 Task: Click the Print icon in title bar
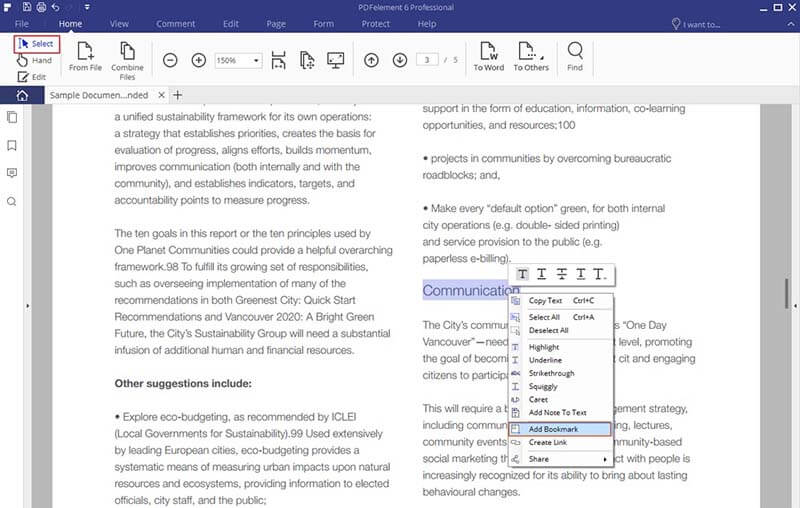click(x=41, y=7)
